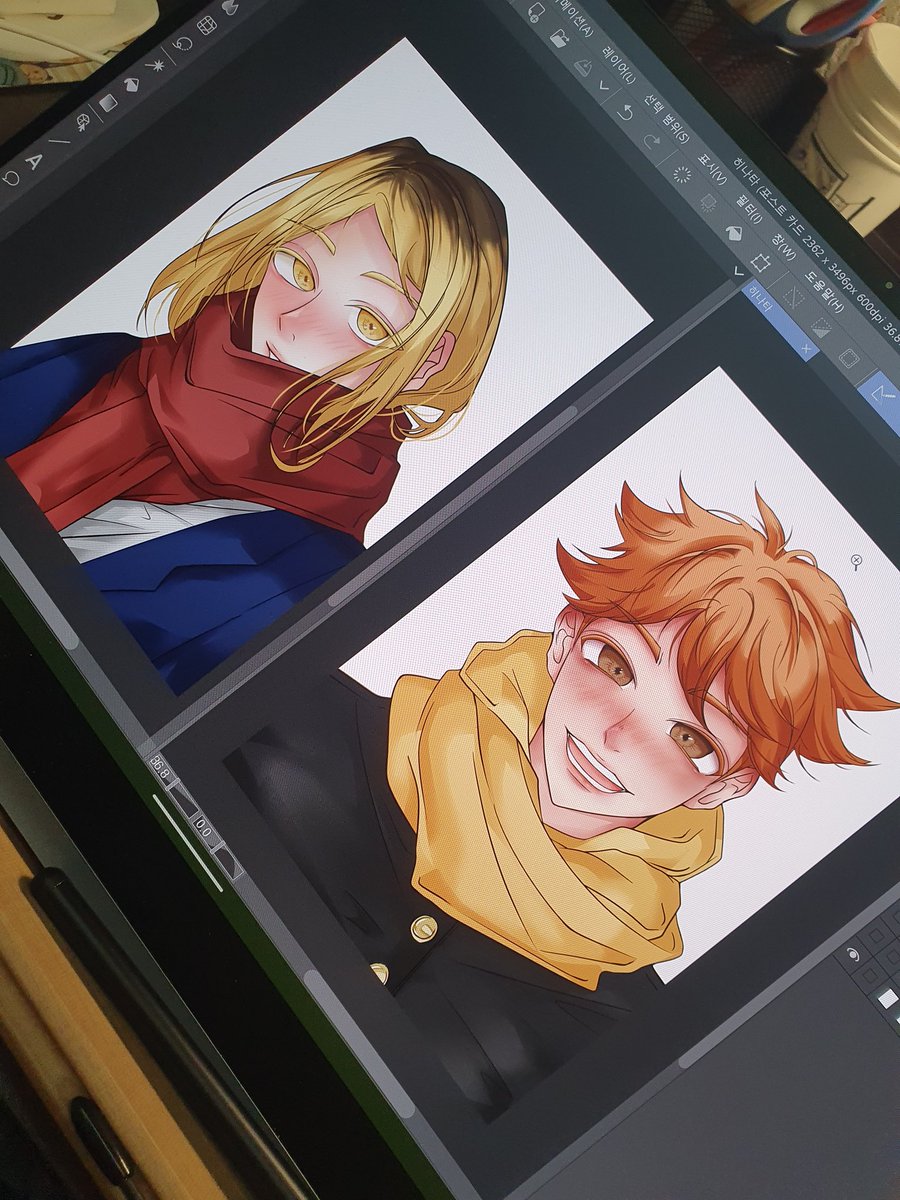Click the white layer swatch beside eye icon
Viewport: 900px width, 1200px height.
click(886, 998)
